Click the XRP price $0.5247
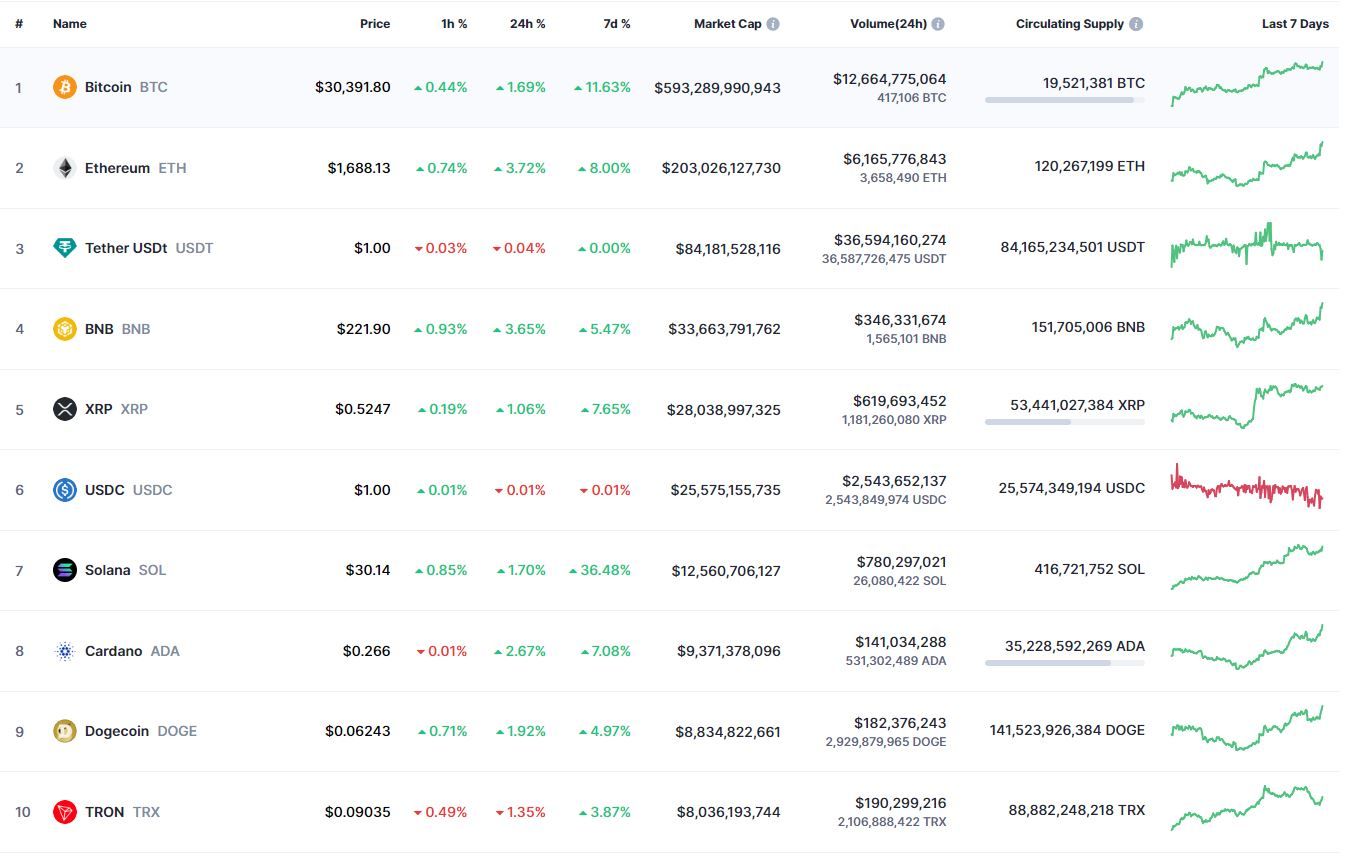This screenshot has width=1364, height=860. [x=363, y=409]
